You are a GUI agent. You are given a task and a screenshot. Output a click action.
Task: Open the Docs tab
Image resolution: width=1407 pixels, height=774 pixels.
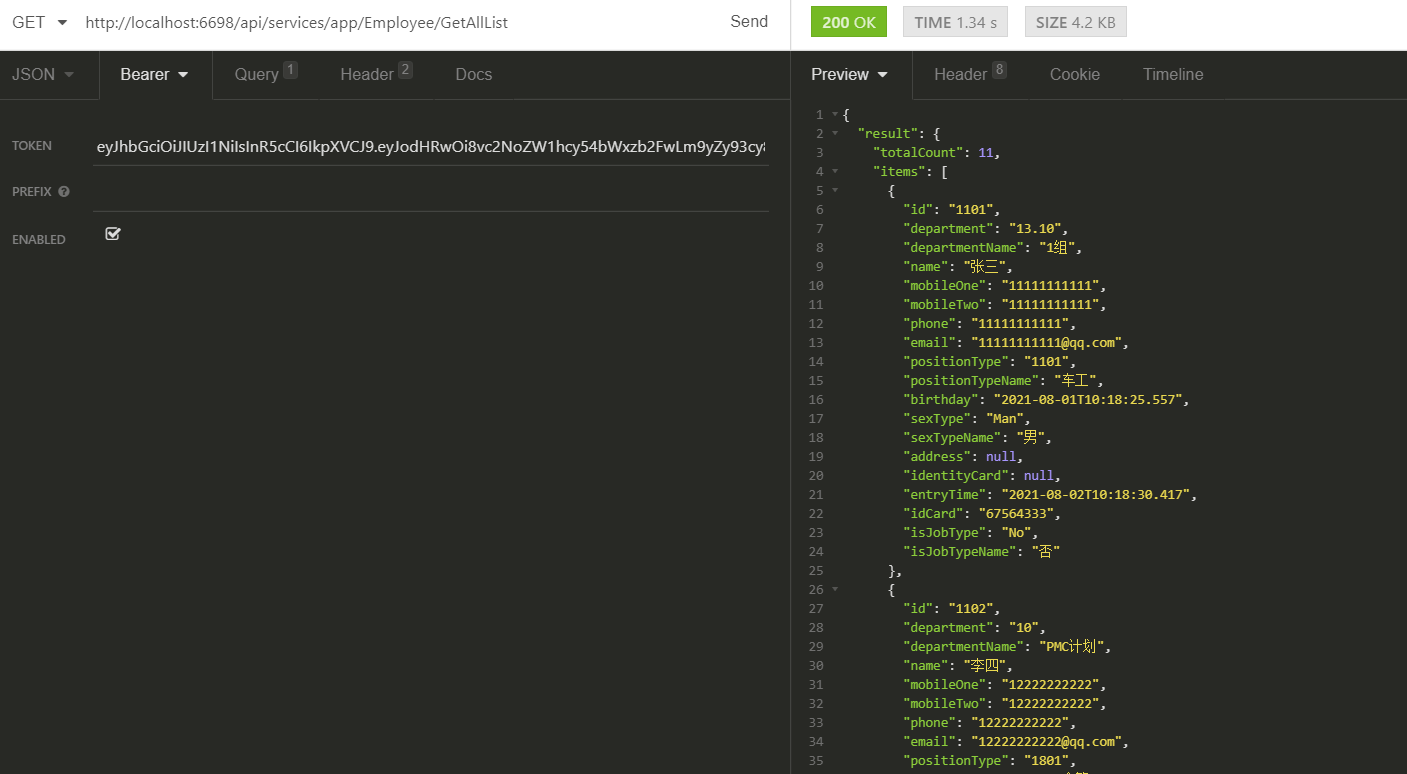(473, 74)
